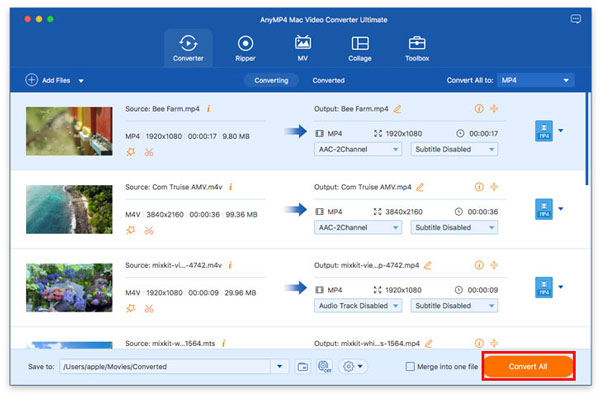Rename output Bee Farm.mp4 with pencil icon
Image resolution: width=600 pixels, height=396 pixels.
(398, 109)
